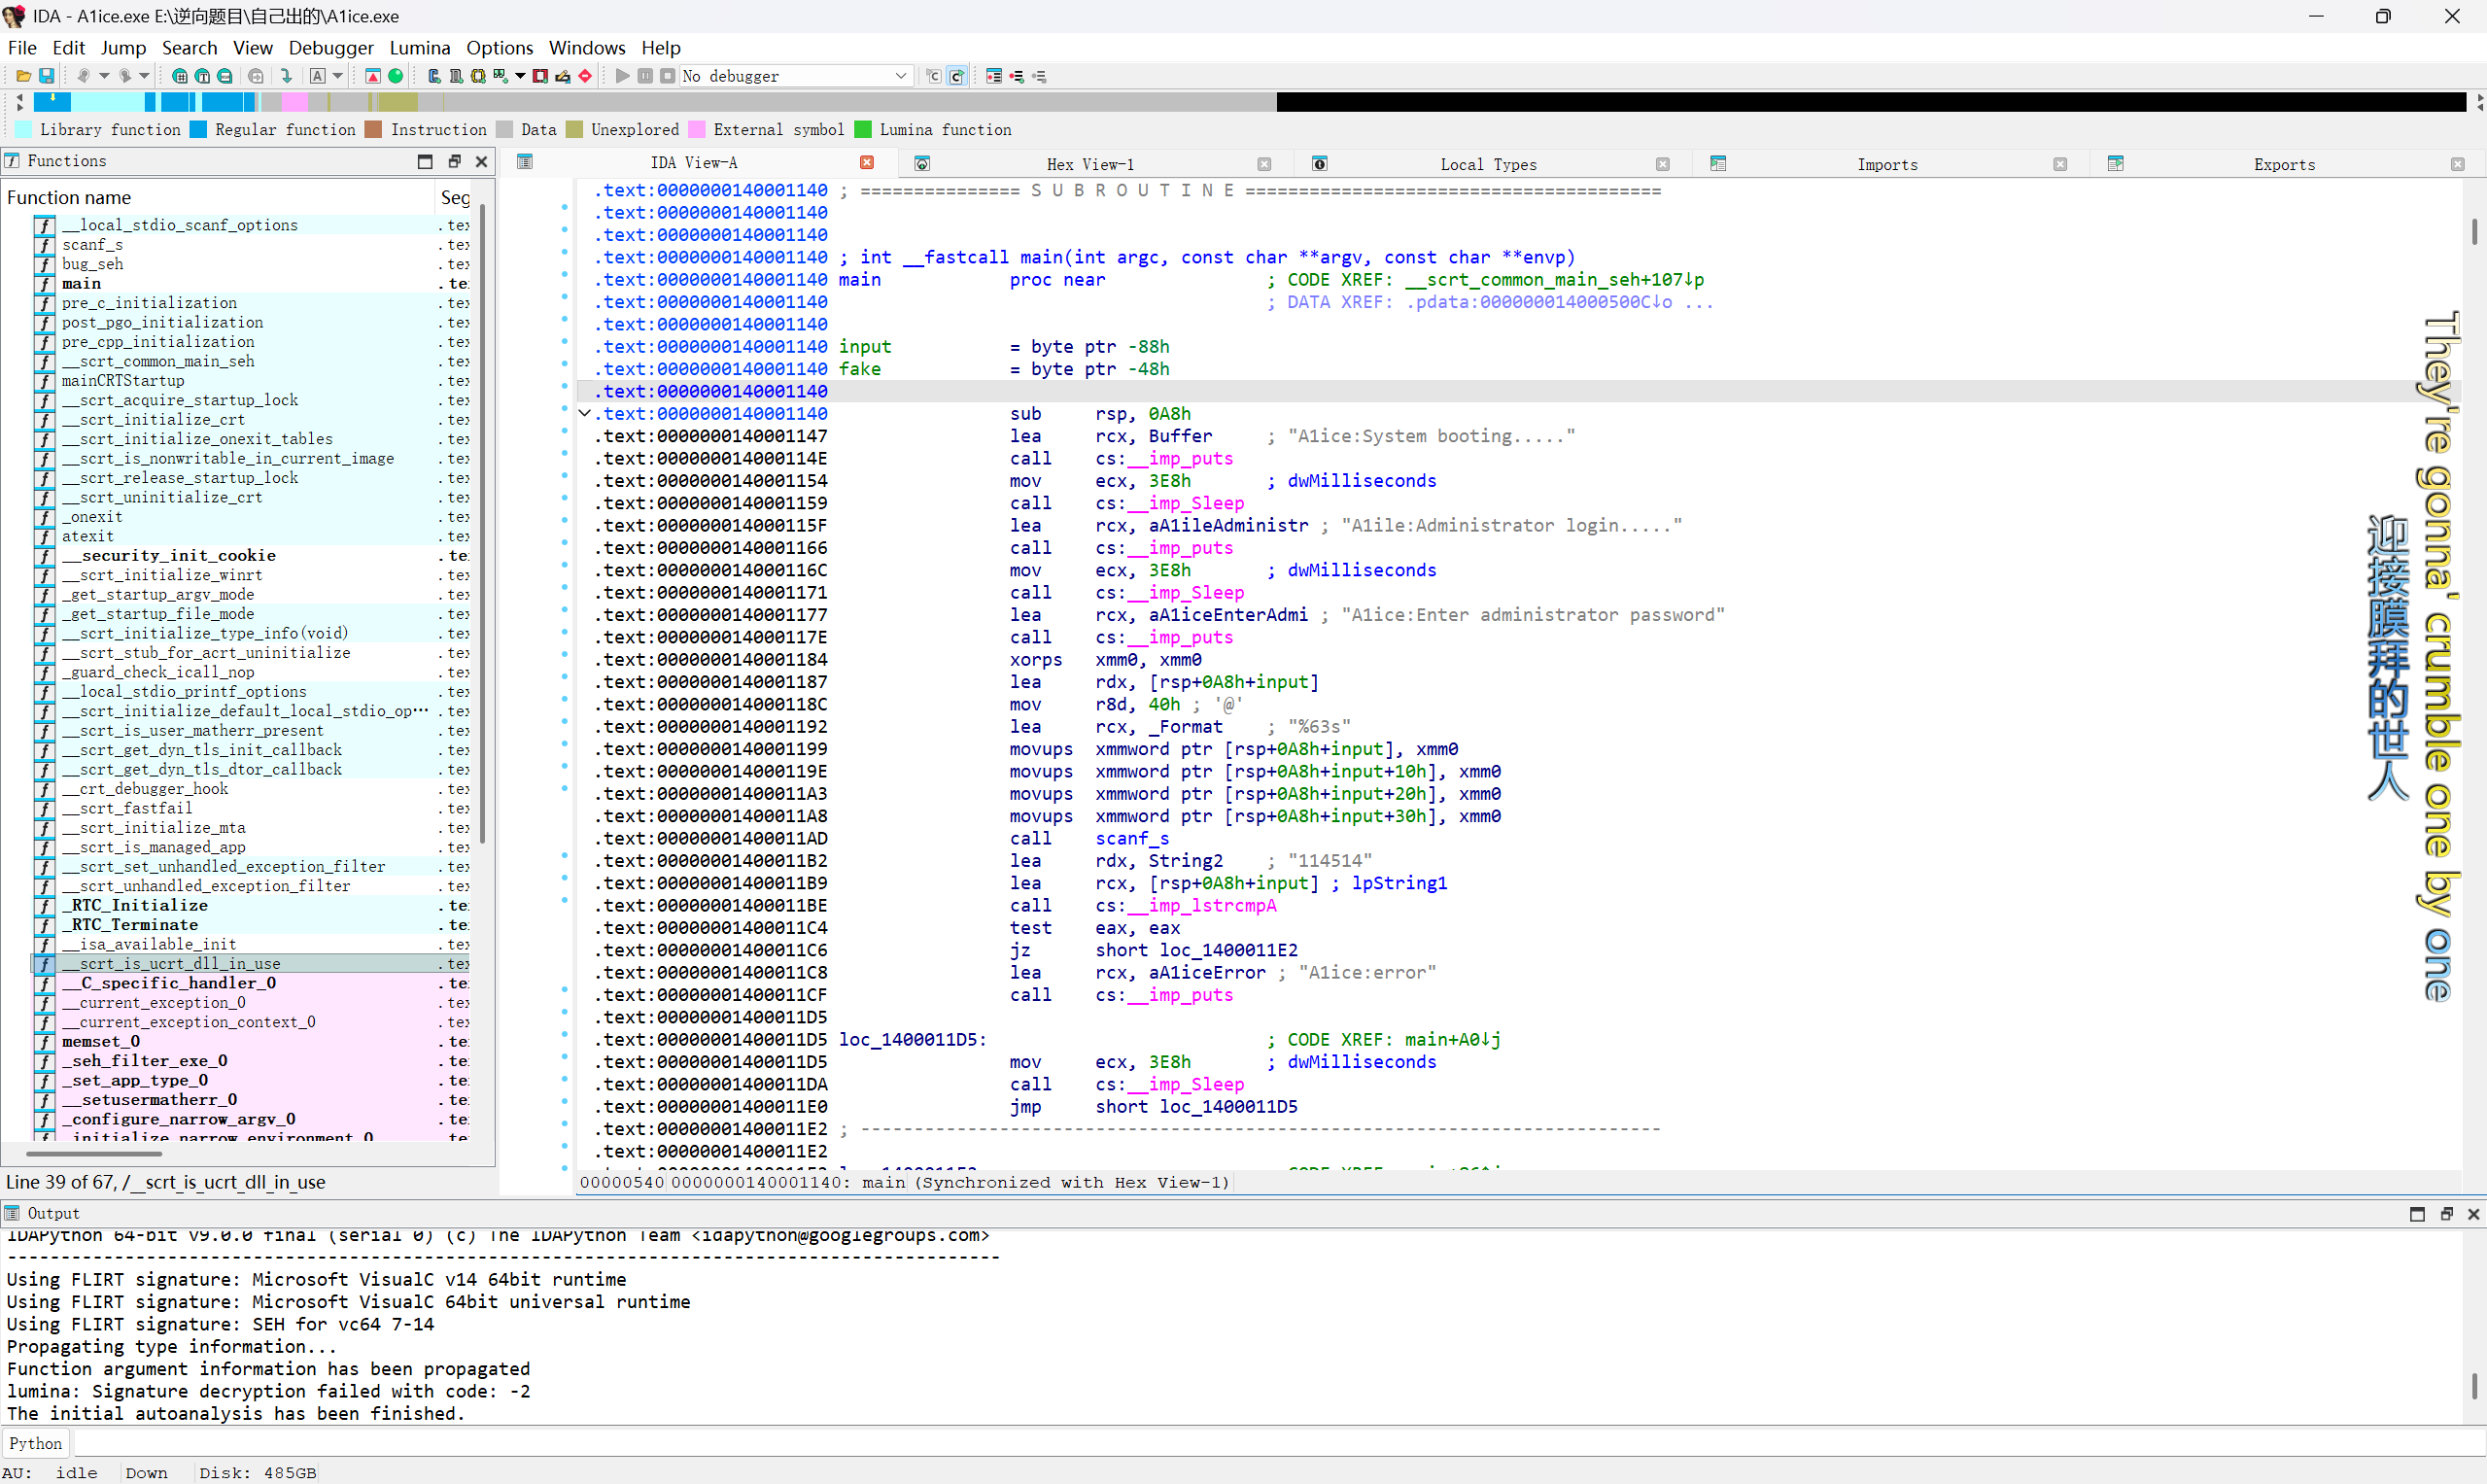This screenshot has height=1484, width=2487.
Task: Click the Jump down arrow icon
Action: [287, 76]
